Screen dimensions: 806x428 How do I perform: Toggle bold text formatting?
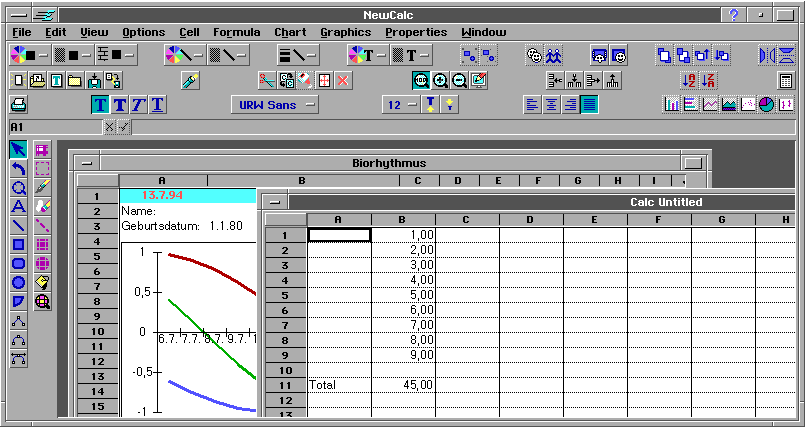100,104
